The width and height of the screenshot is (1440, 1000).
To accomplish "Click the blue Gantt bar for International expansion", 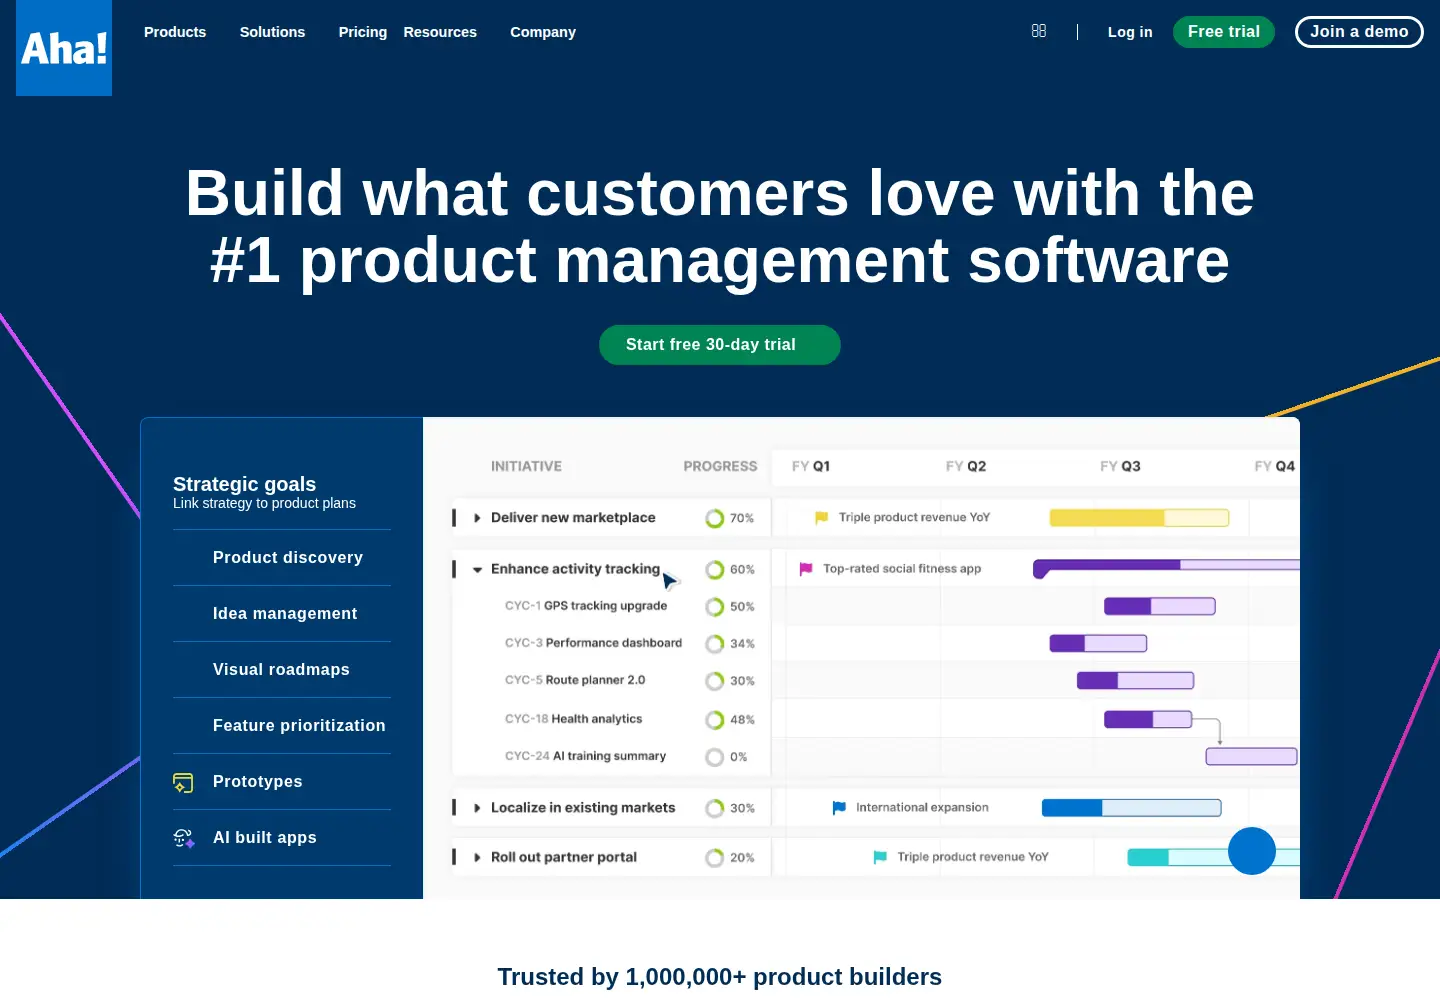I will click(x=1131, y=808).
